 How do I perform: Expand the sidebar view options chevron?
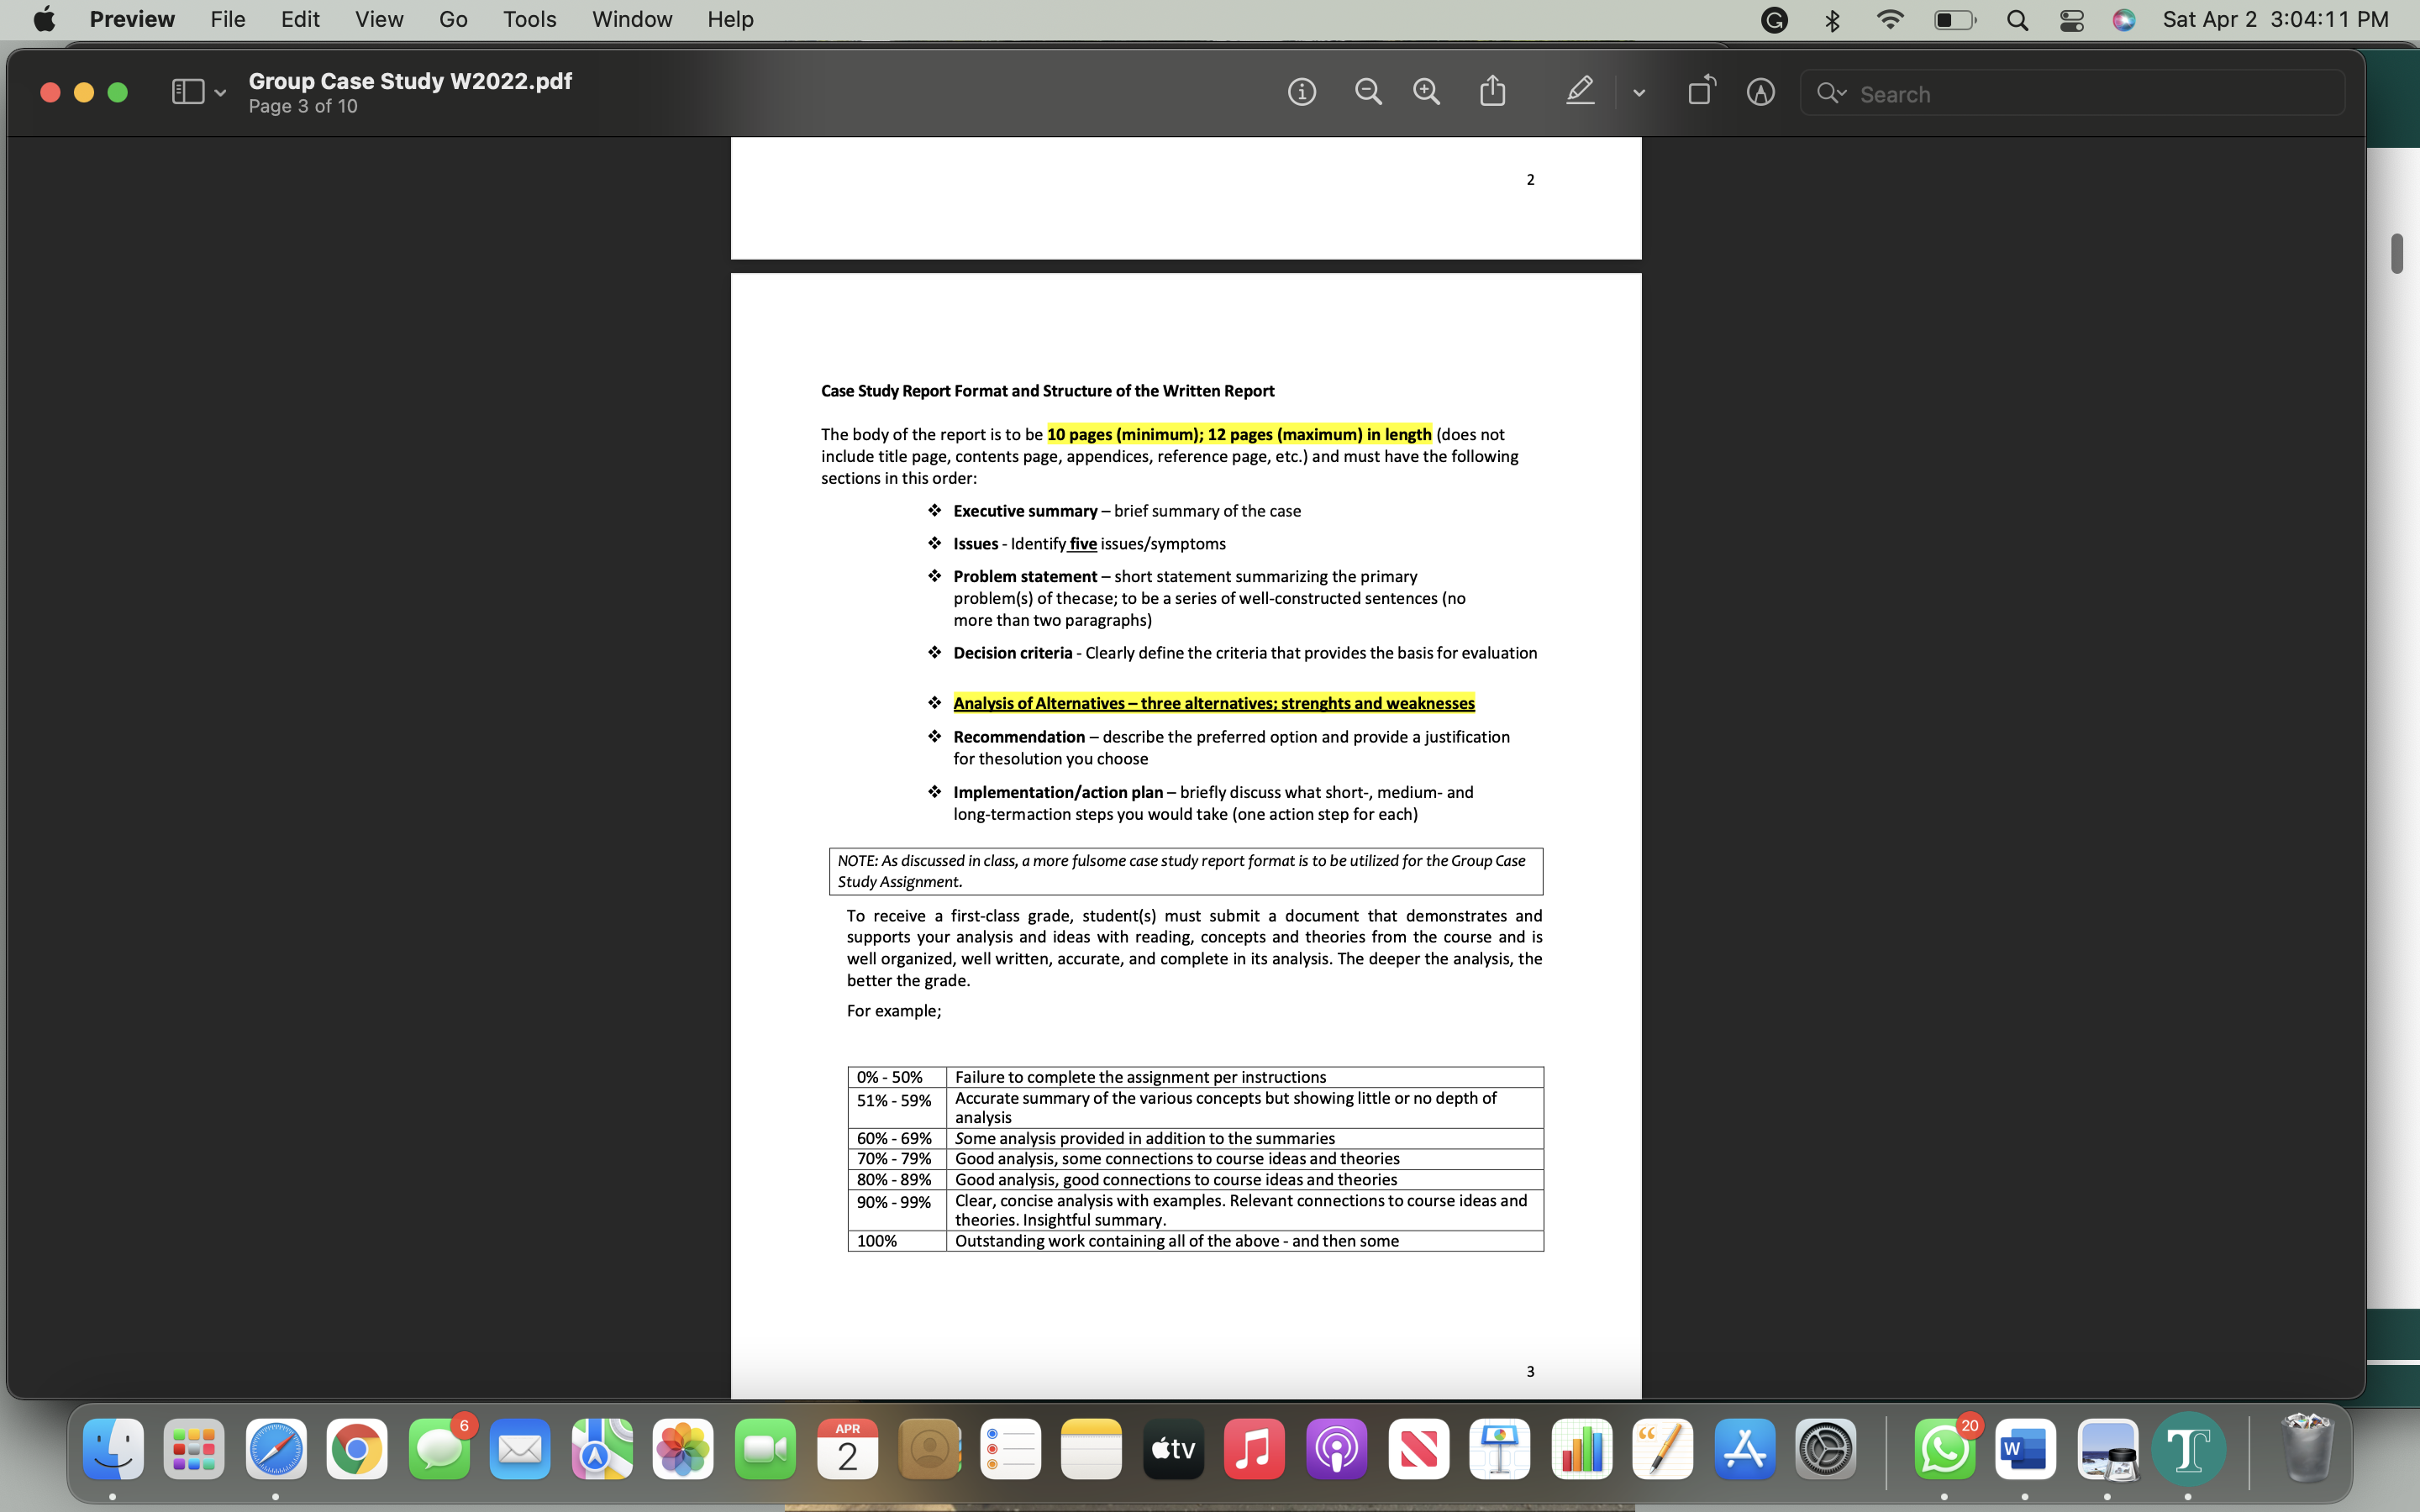pyautogui.click(x=220, y=93)
